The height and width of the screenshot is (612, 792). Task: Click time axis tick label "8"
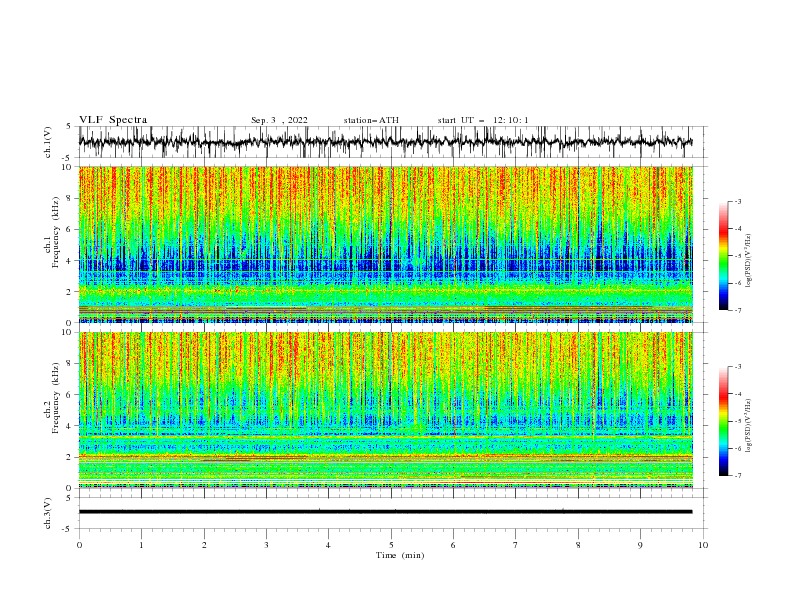(578, 545)
